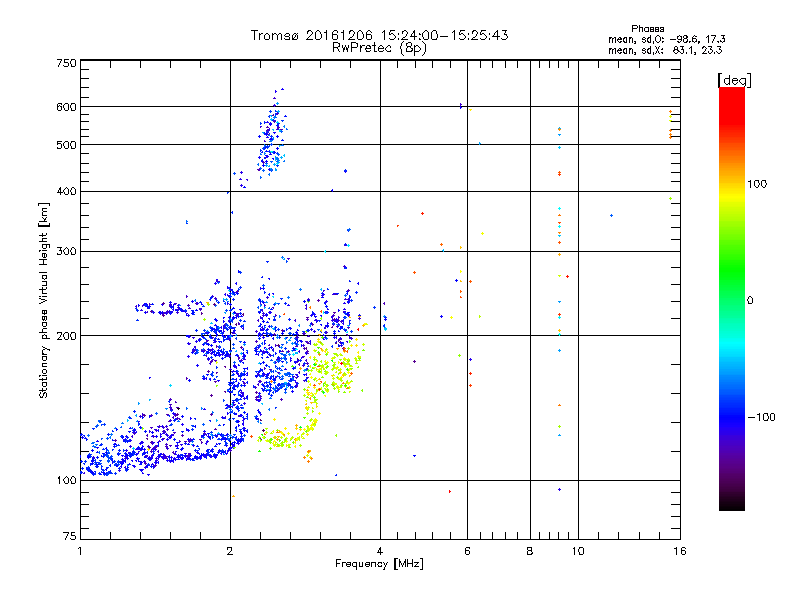Screen dimensions: 800x600
Task: Click the x-axis tick label '4'
Action: tap(380, 551)
